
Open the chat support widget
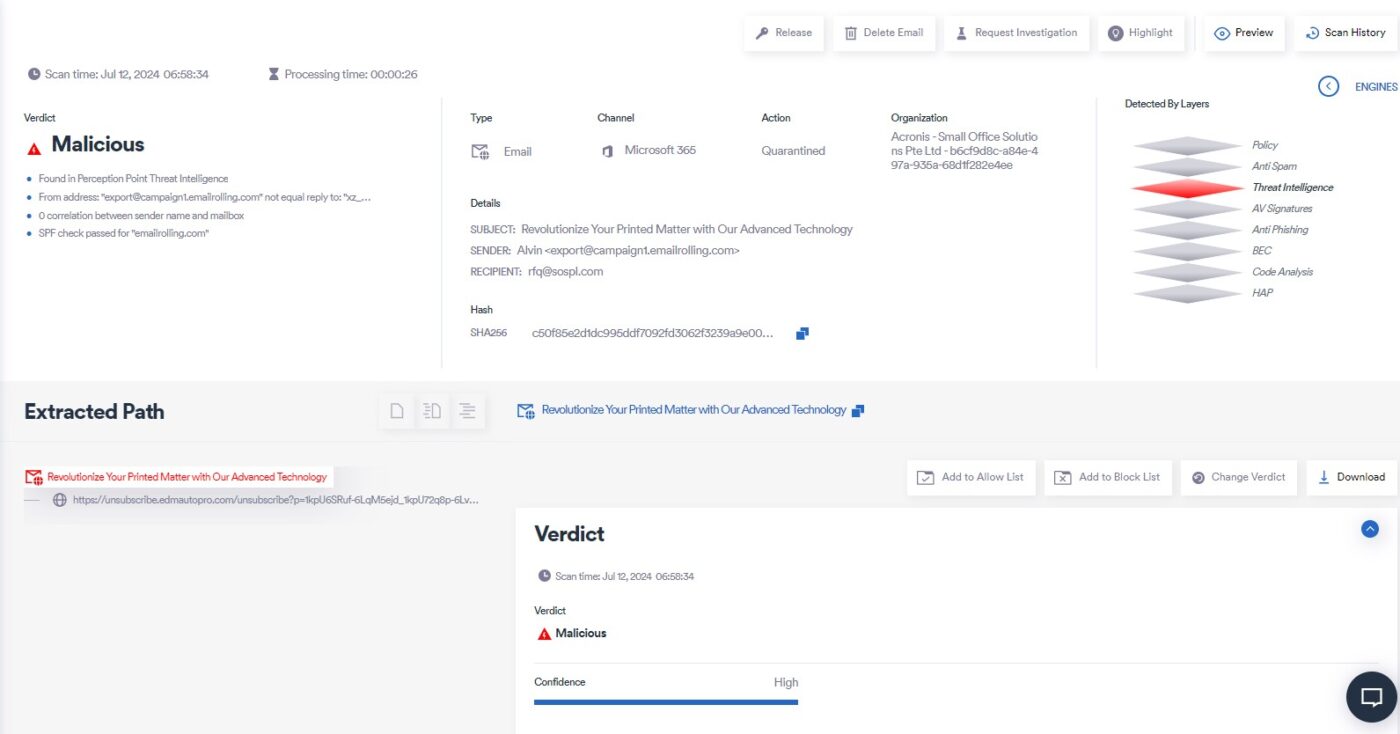coord(1372,697)
